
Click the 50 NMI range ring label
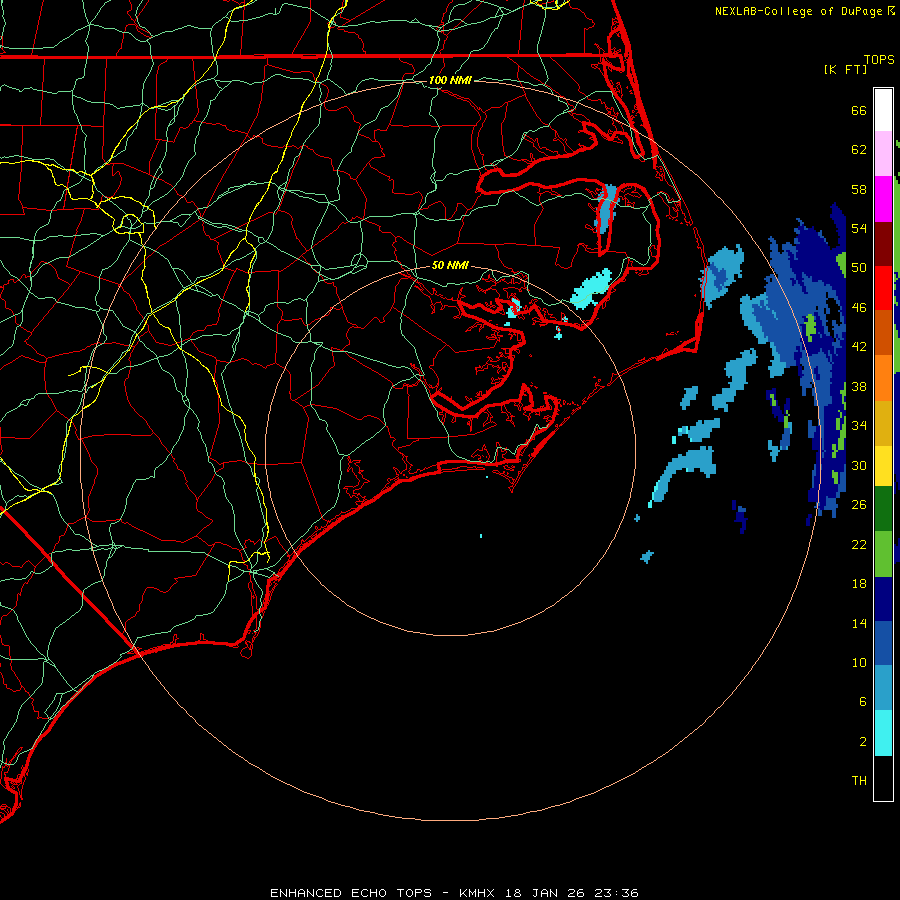450,265
